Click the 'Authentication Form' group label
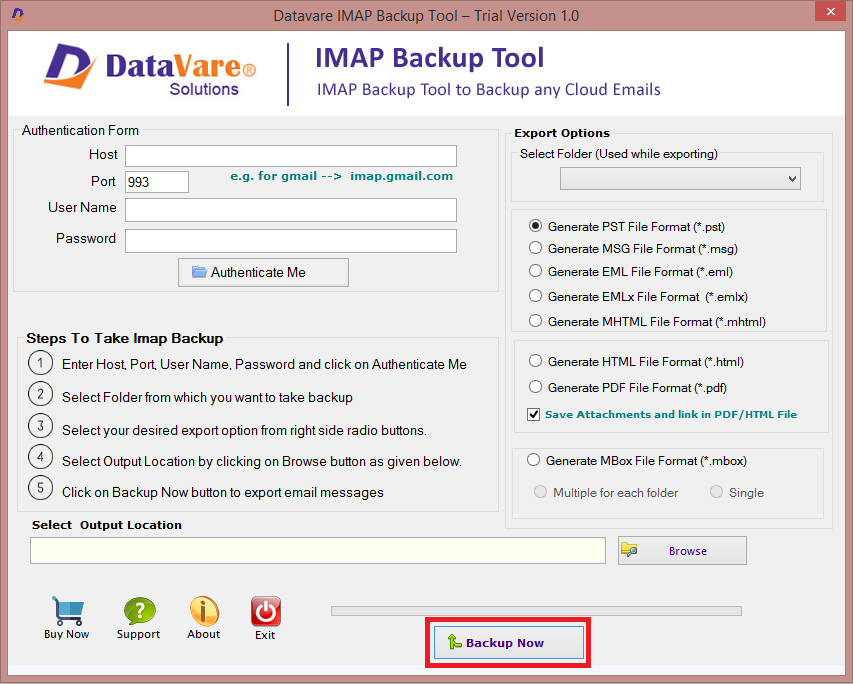Image resolution: width=853 pixels, height=684 pixels. click(x=80, y=131)
